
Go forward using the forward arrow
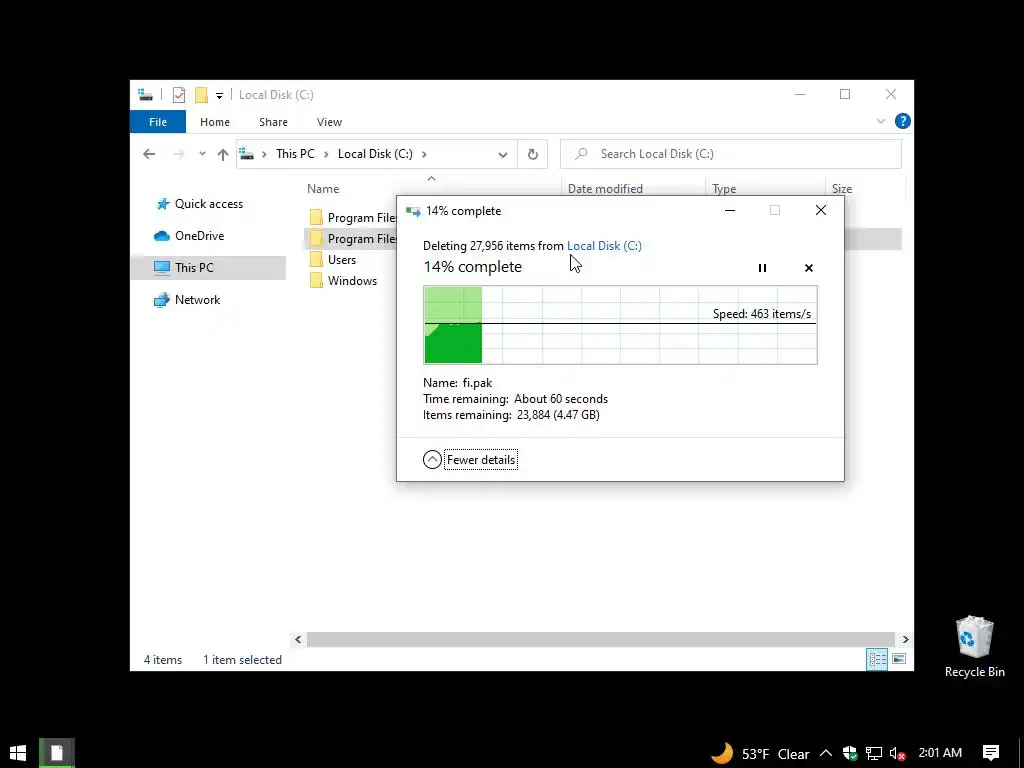click(178, 154)
